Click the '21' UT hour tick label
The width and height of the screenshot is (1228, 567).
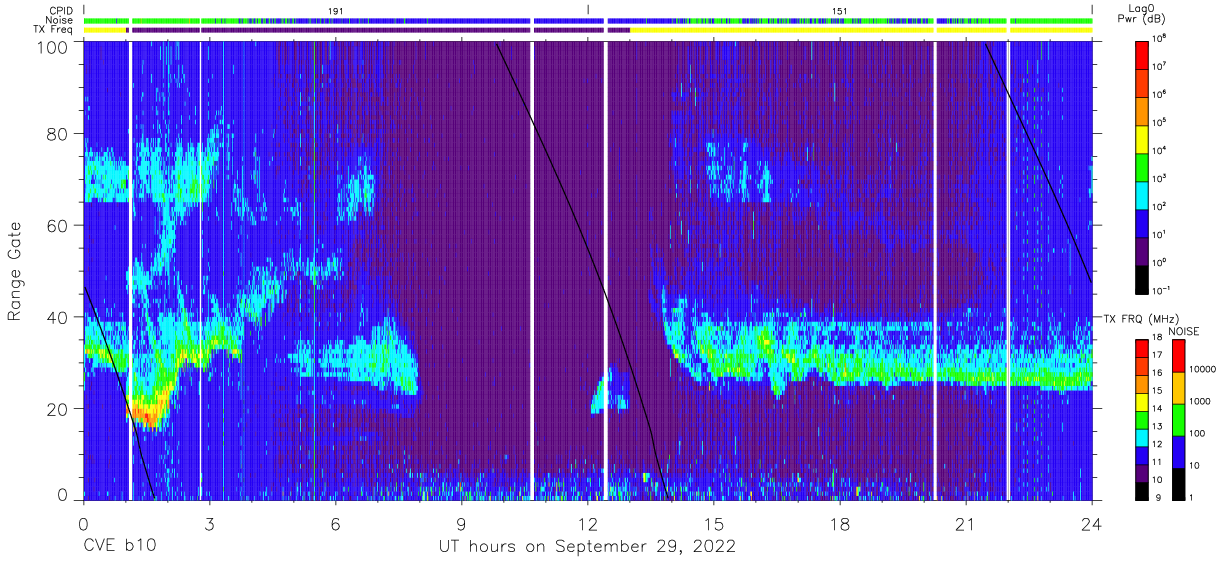(966, 524)
